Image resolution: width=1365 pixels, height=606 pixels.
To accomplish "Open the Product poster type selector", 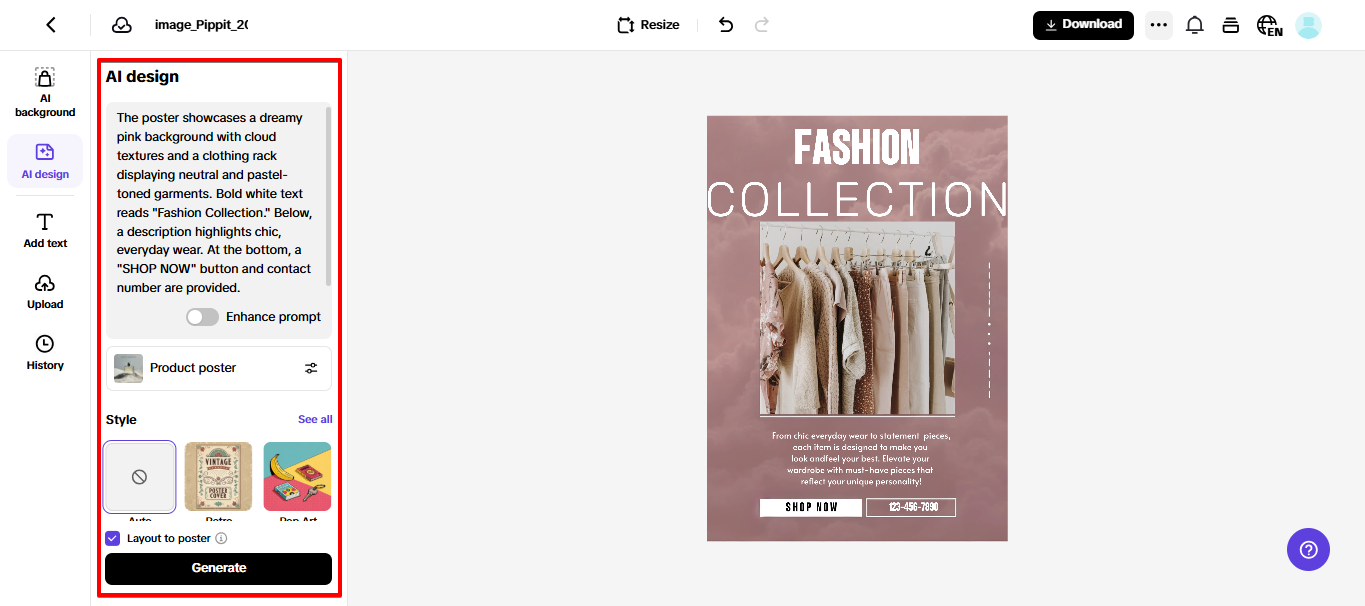I will 219,368.
